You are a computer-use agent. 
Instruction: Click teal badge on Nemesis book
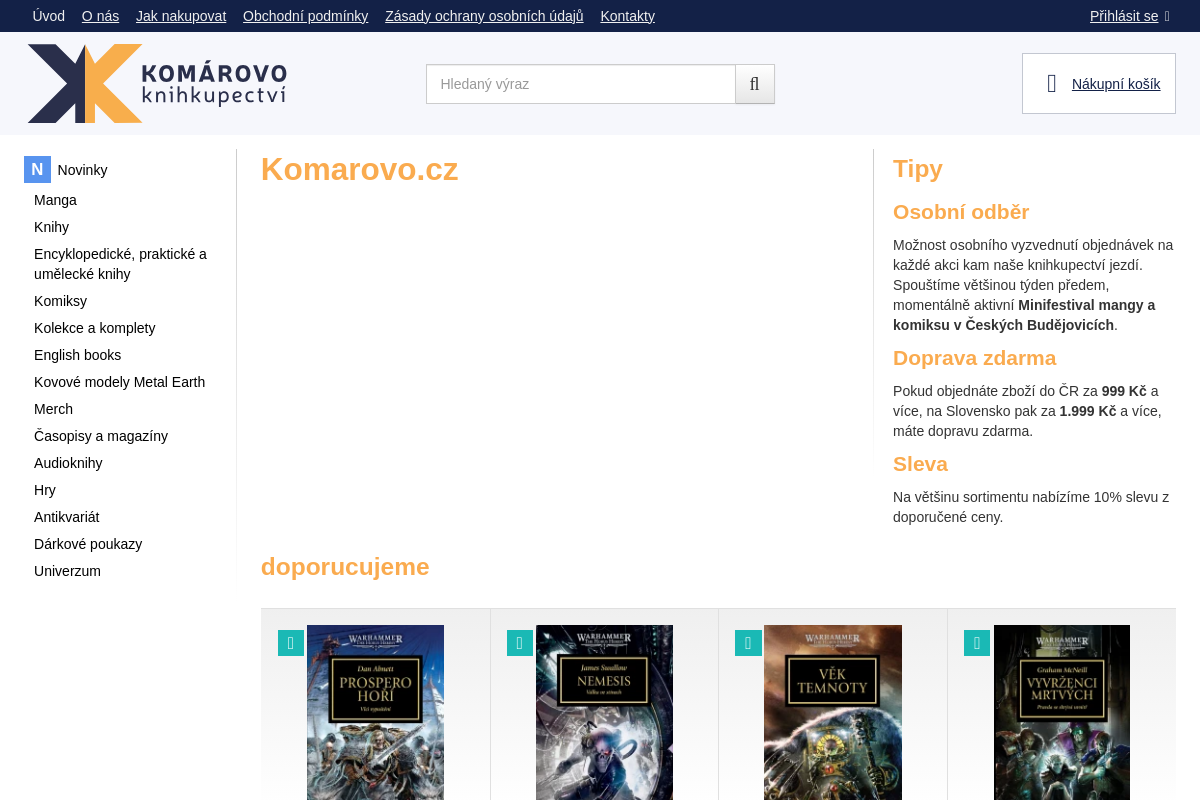520,643
